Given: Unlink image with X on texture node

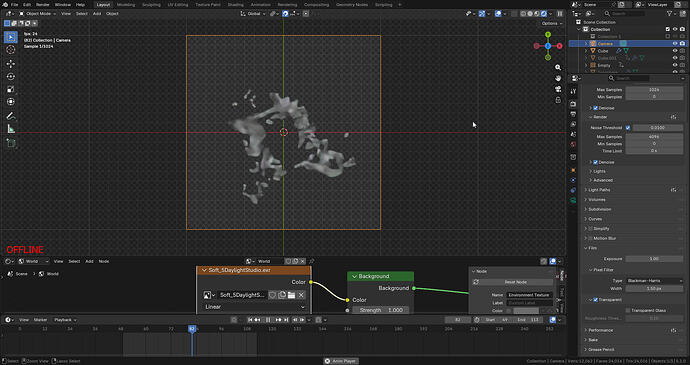Looking at the screenshot, I should pyautogui.click(x=301, y=295).
